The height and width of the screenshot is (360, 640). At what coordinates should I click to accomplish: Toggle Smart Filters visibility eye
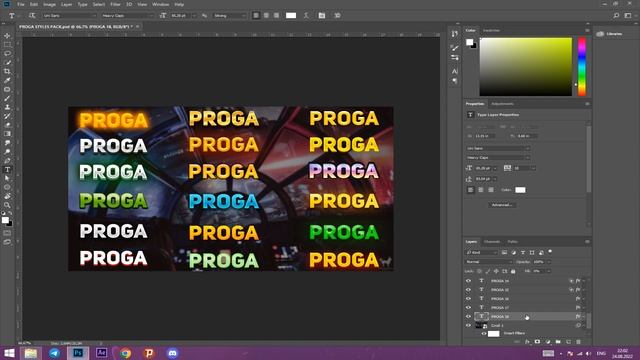484,333
